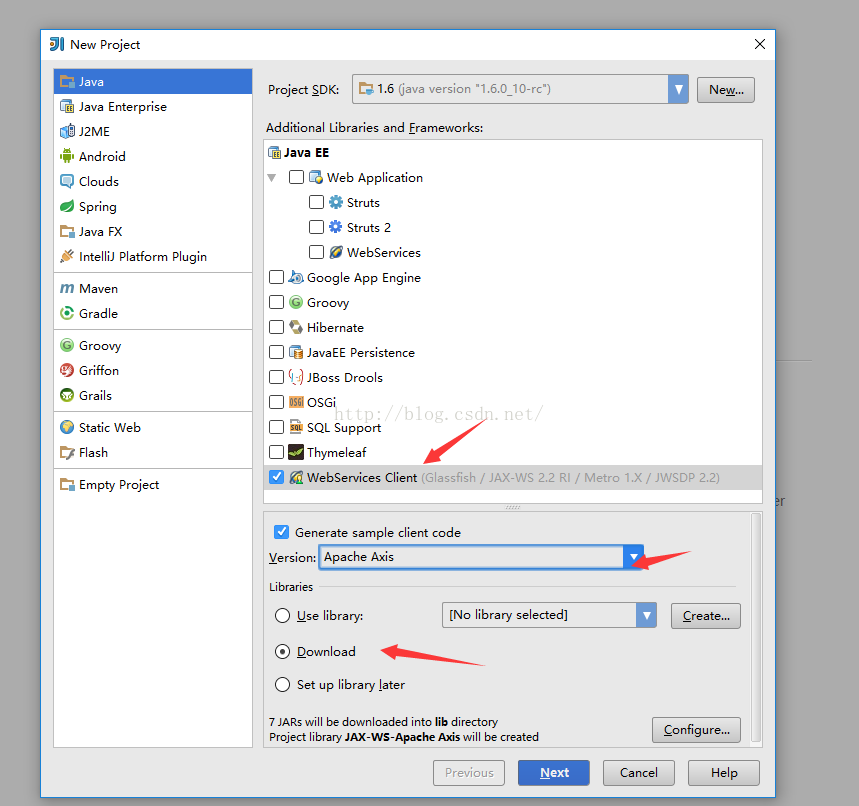This screenshot has height=806, width=859.
Task: Click the SQL Support icon
Action: (x=296, y=427)
